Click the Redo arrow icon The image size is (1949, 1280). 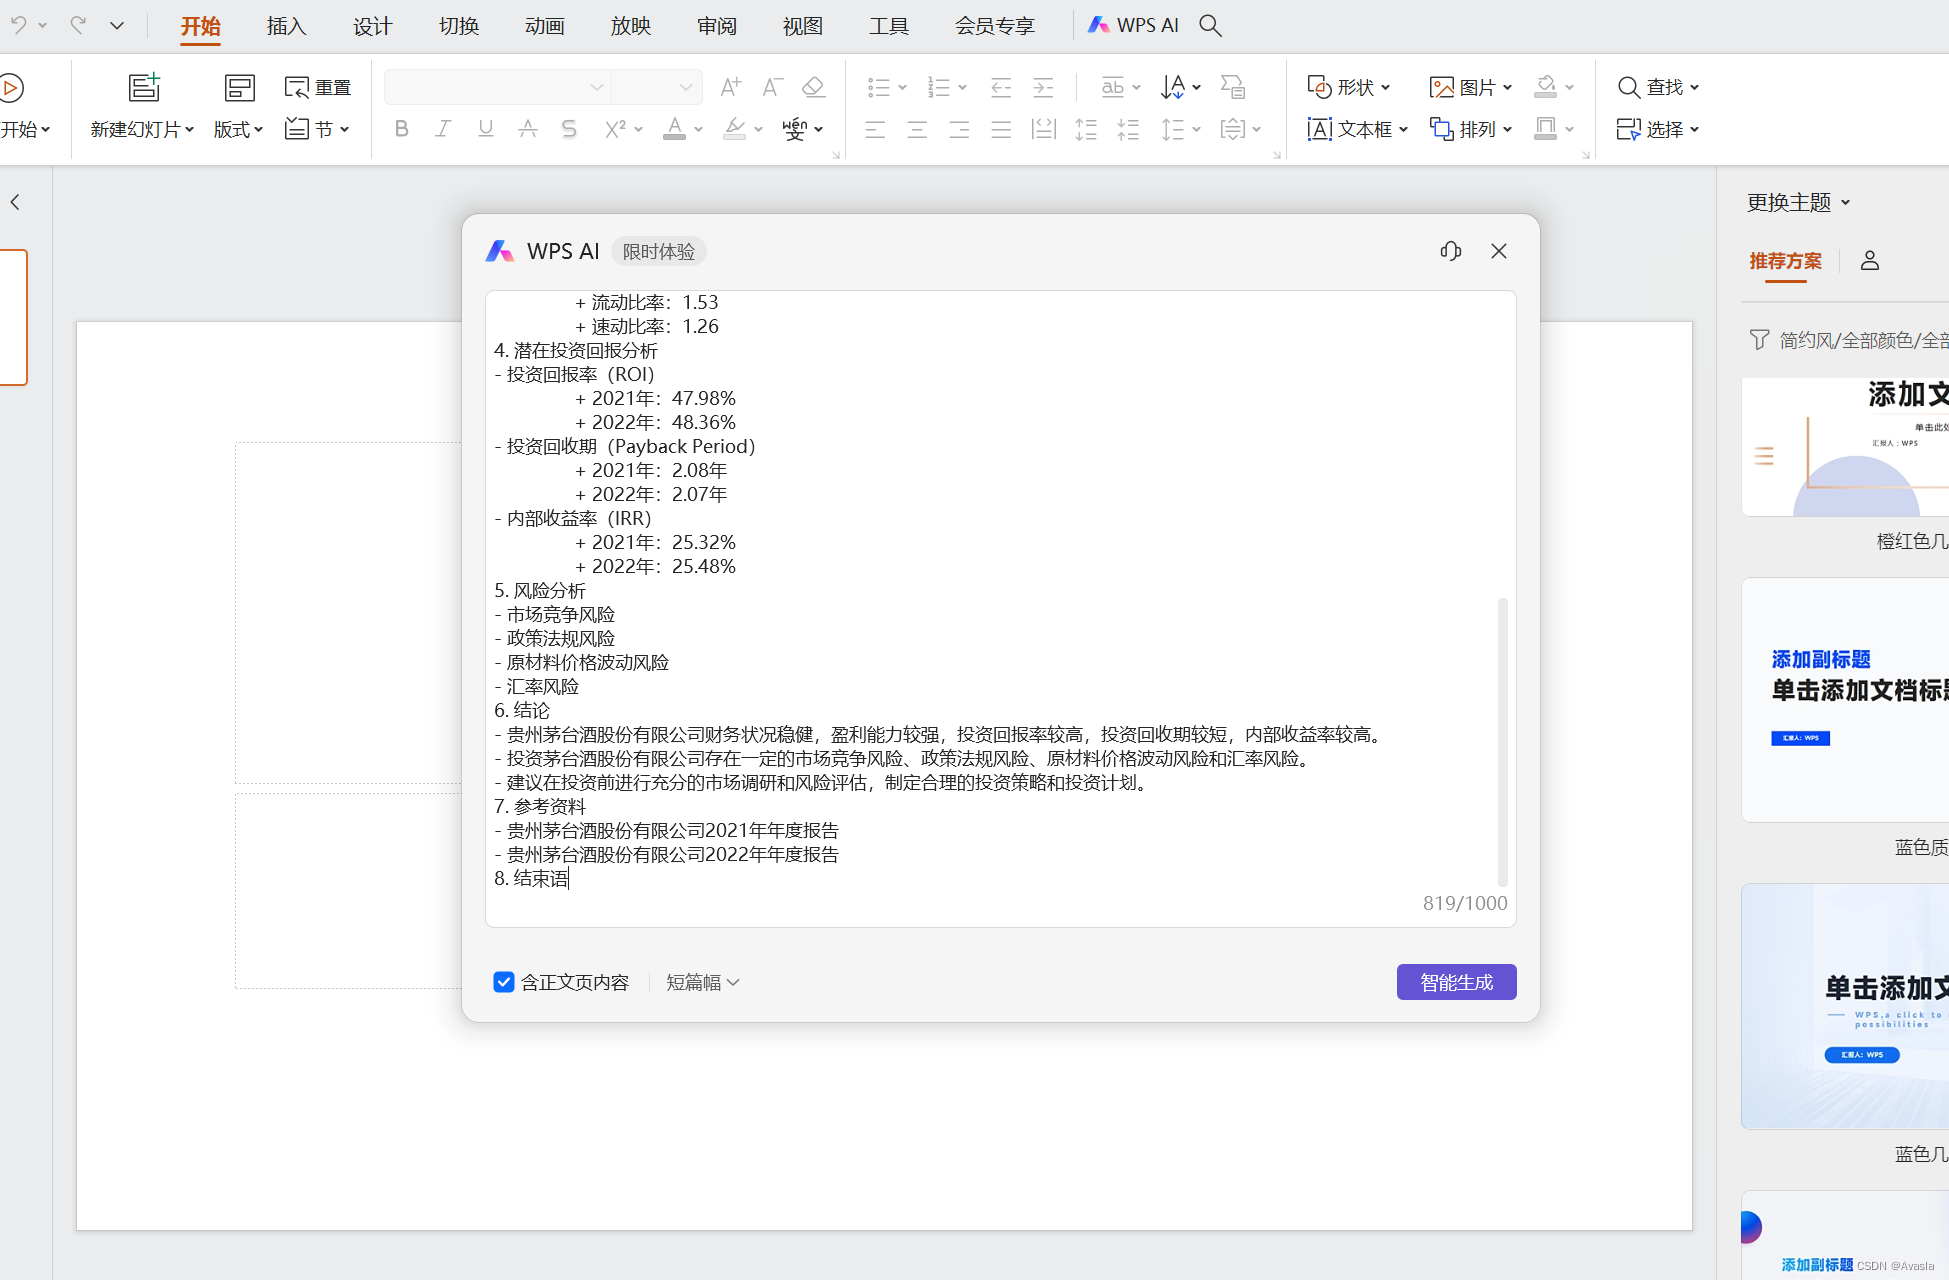pos(78,25)
